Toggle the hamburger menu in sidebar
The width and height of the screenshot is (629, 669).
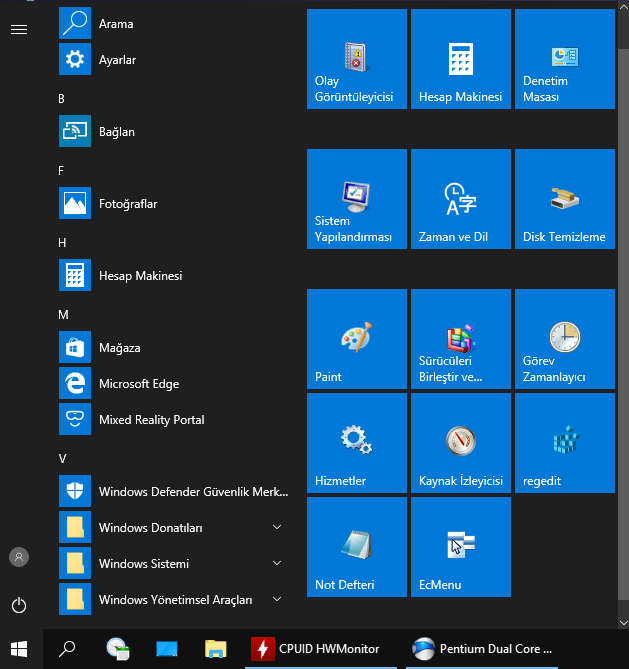pyautogui.click(x=19, y=29)
